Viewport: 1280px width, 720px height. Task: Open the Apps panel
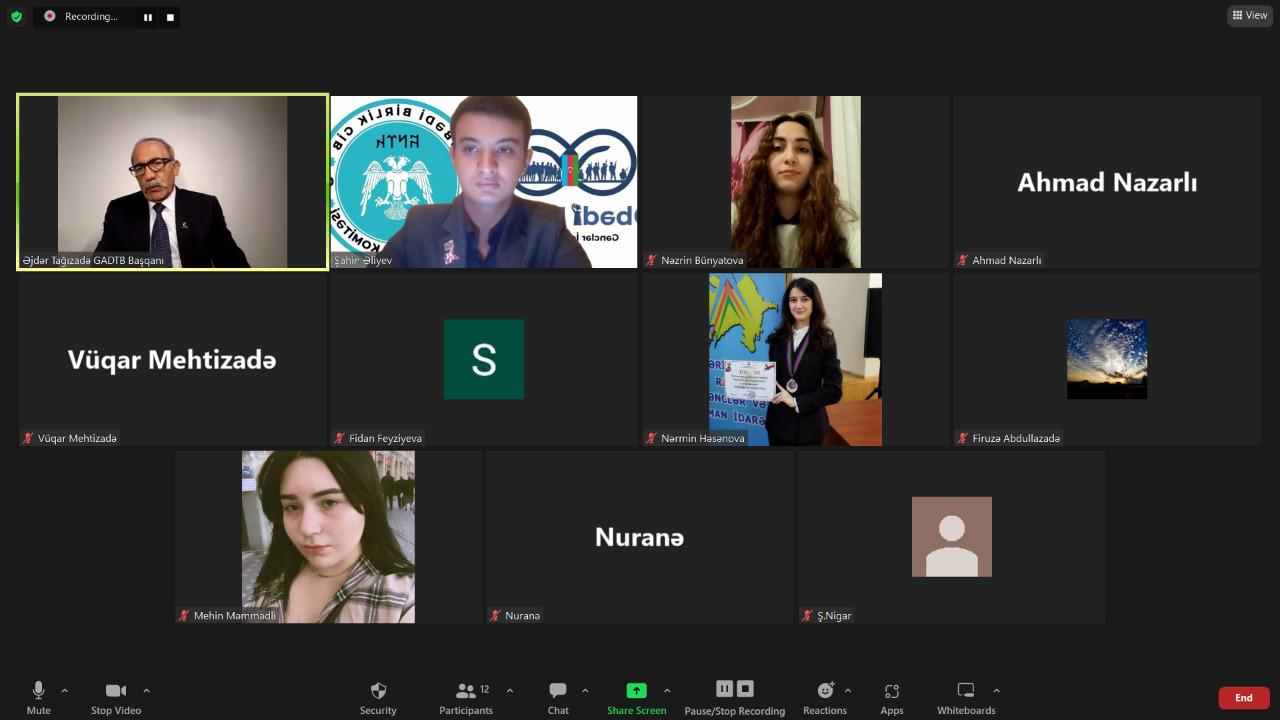[892, 691]
